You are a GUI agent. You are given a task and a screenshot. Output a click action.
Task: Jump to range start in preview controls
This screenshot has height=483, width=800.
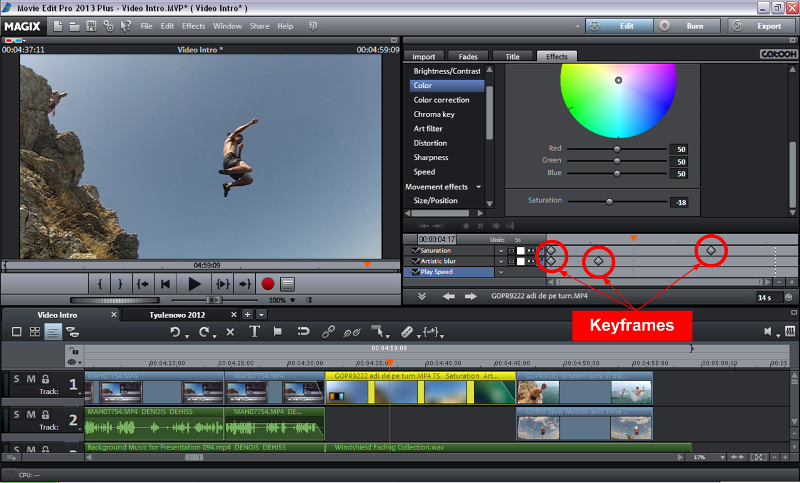[x=143, y=284]
